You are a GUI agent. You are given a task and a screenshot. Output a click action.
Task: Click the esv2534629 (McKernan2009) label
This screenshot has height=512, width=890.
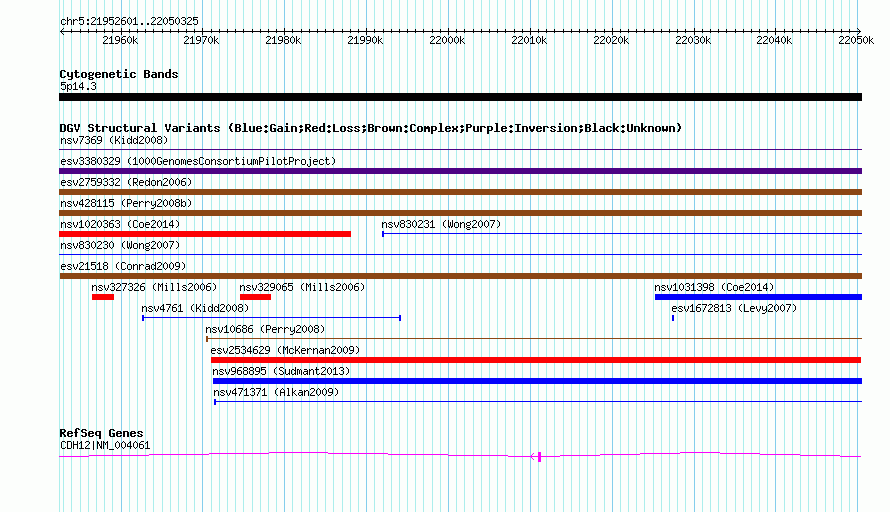[285, 350]
